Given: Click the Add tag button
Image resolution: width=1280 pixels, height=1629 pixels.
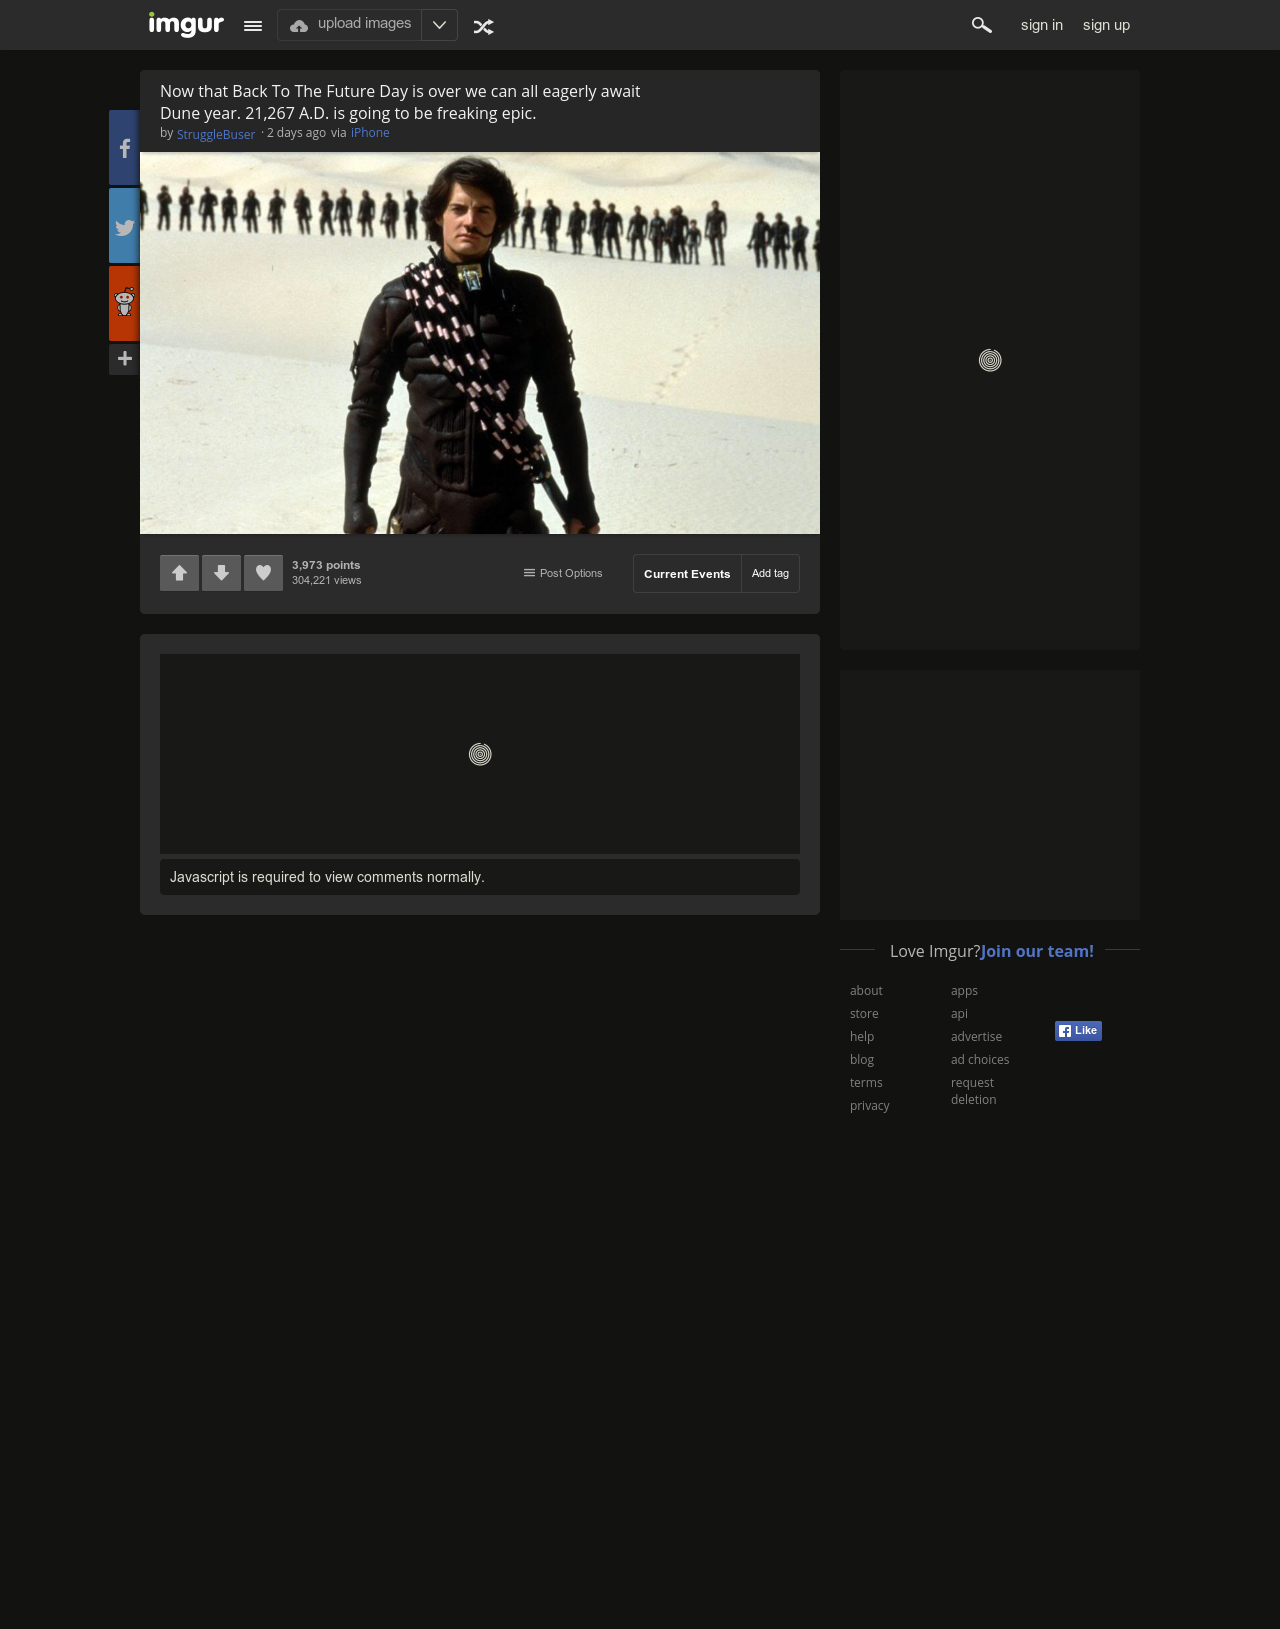Looking at the screenshot, I should coord(770,574).
